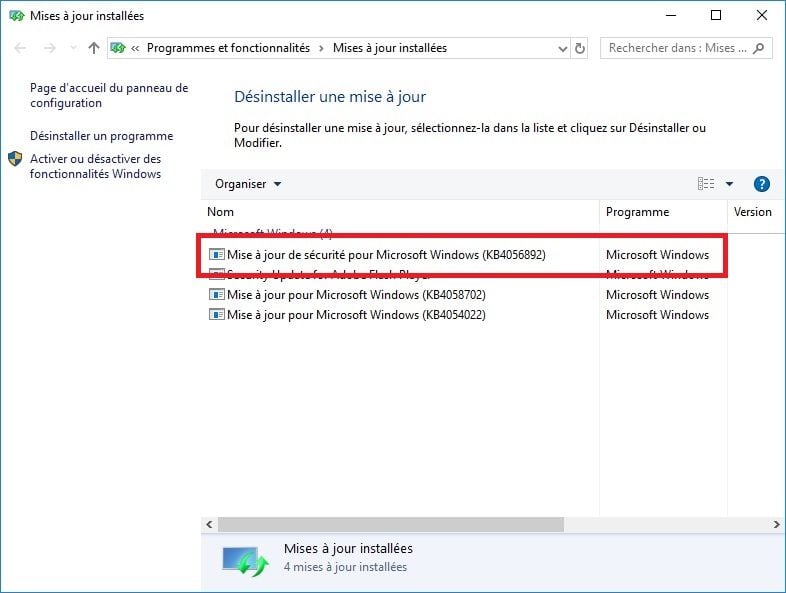The image size is (786, 593).
Task: Click the installed updates icon in details pane
Action: pos(245,561)
